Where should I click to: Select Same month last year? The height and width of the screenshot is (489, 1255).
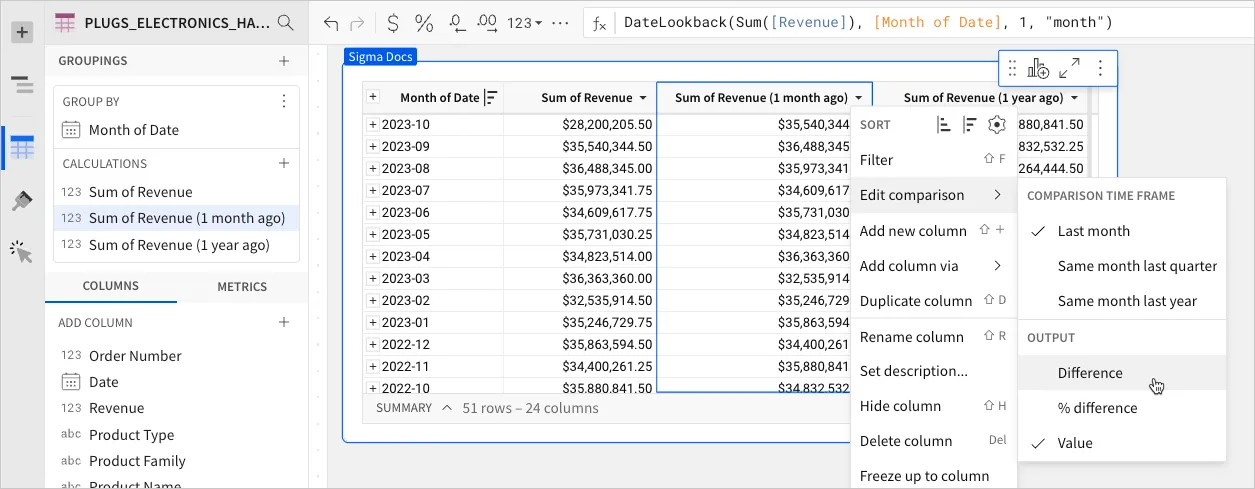[1122, 301]
